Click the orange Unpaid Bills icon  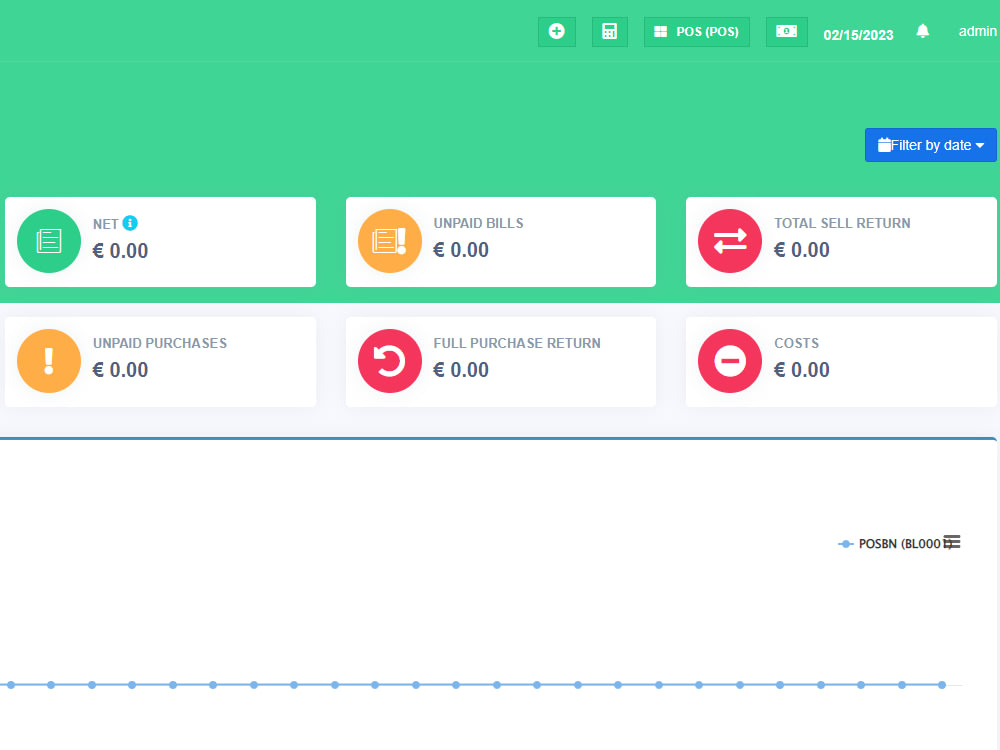point(390,241)
